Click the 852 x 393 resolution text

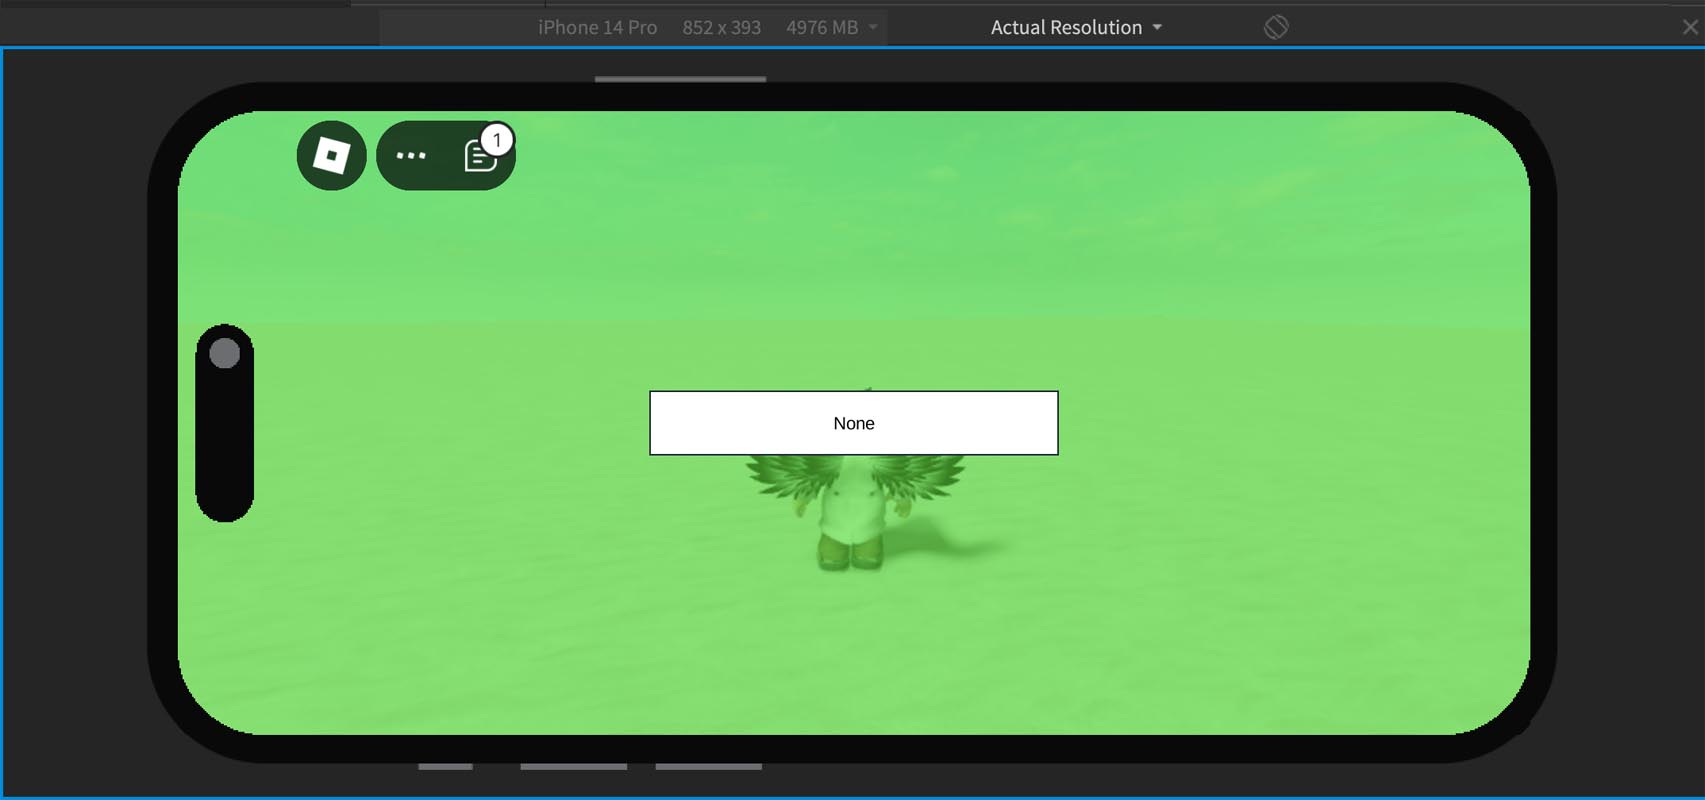(x=721, y=28)
